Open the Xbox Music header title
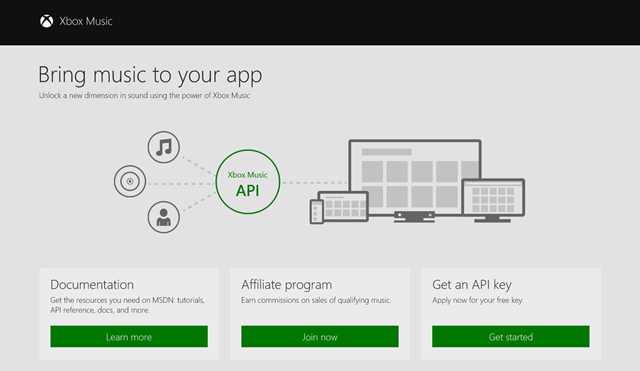Screen dimensions: 640x371 [x=86, y=21]
